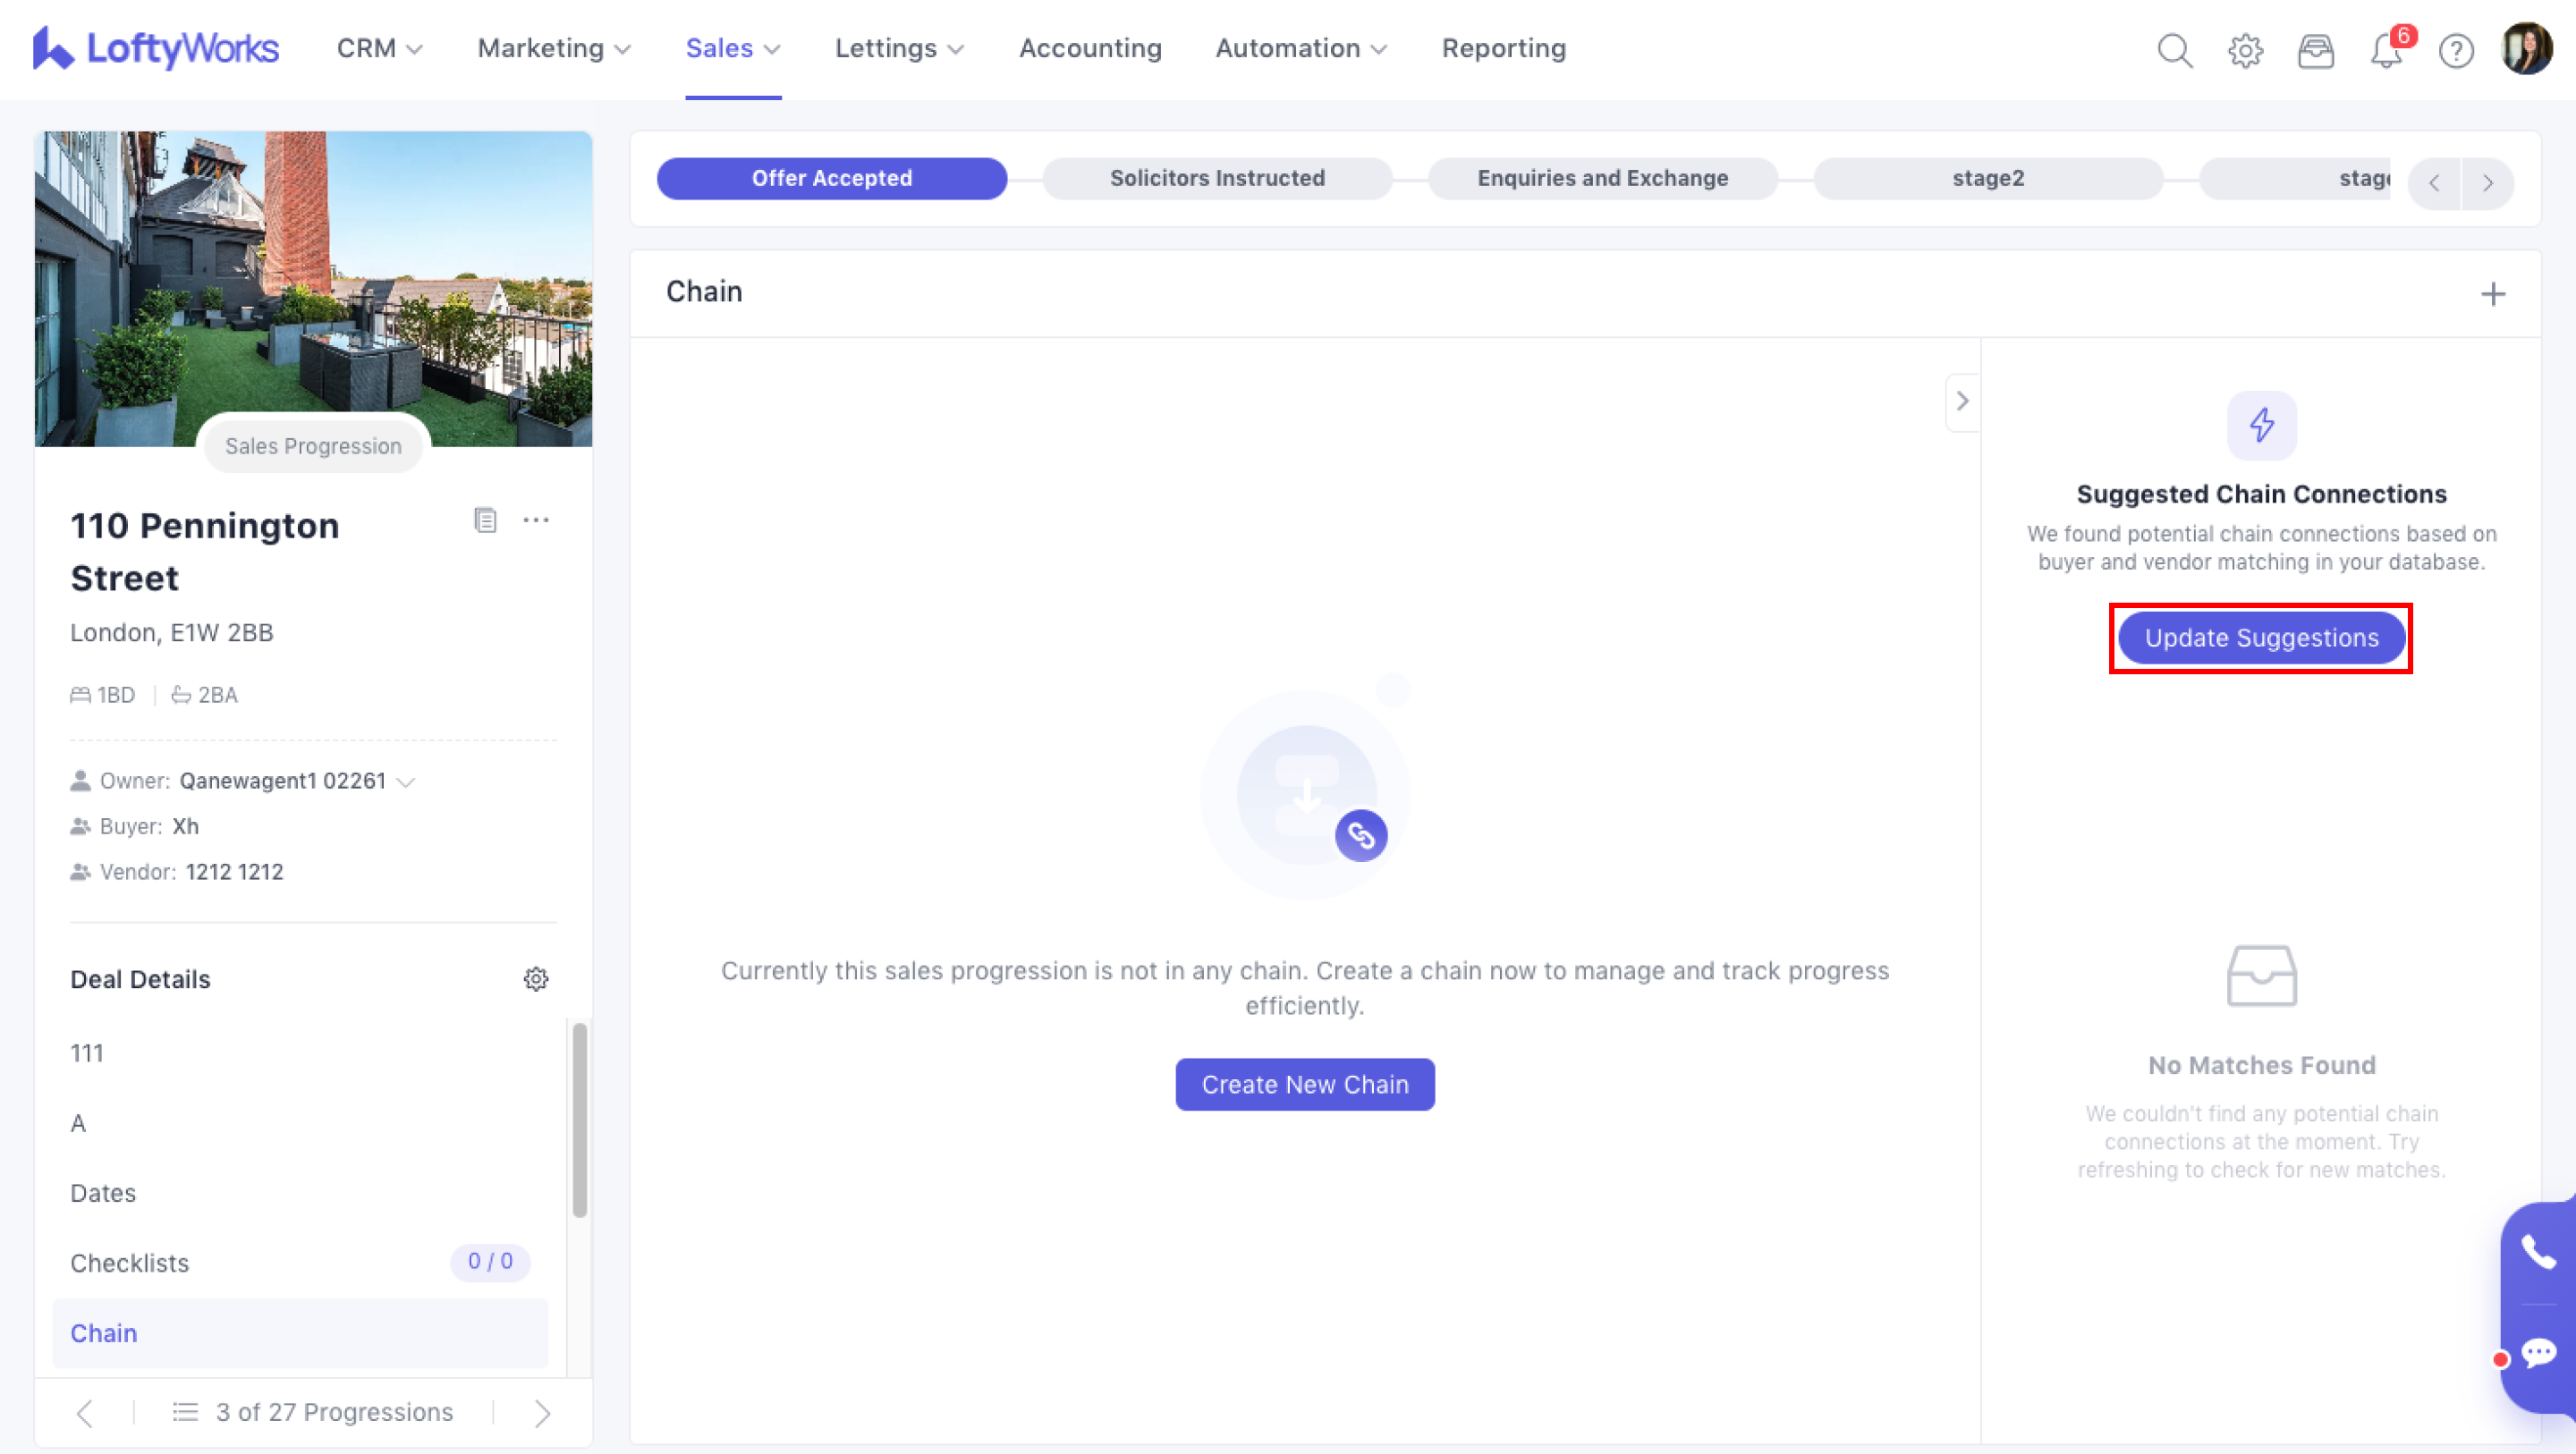Open the Accounting menu item
Screen dimensions: 2576x1454
pyautogui.click(x=1090, y=48)
